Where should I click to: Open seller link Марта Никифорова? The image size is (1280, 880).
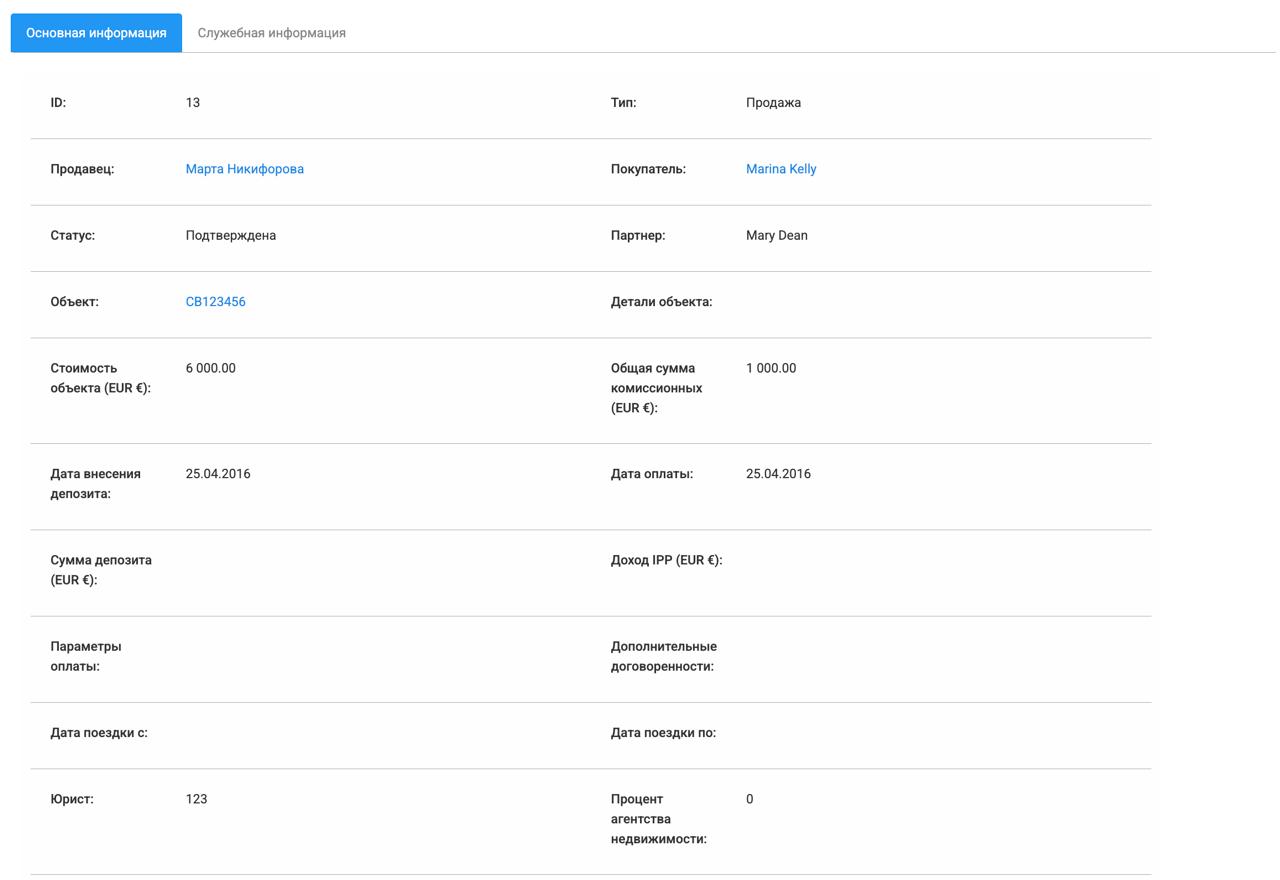(x=246, y=168)
